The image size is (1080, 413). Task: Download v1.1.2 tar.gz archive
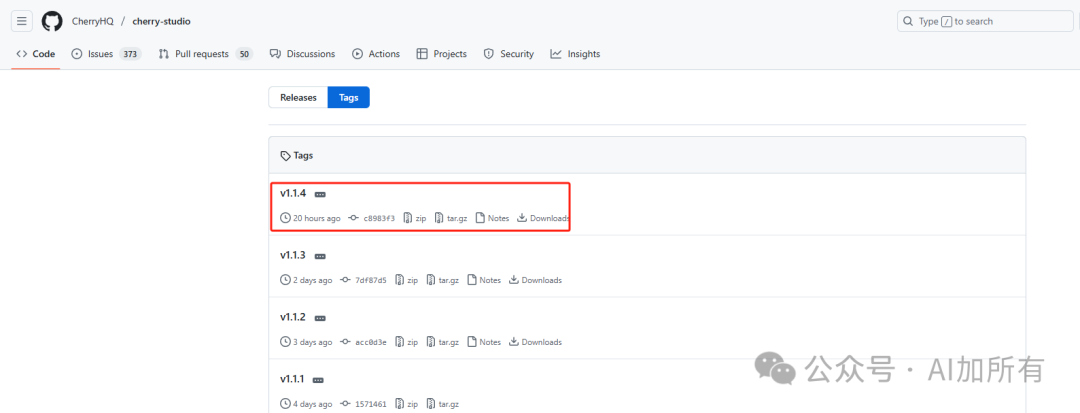click(443, 342)
